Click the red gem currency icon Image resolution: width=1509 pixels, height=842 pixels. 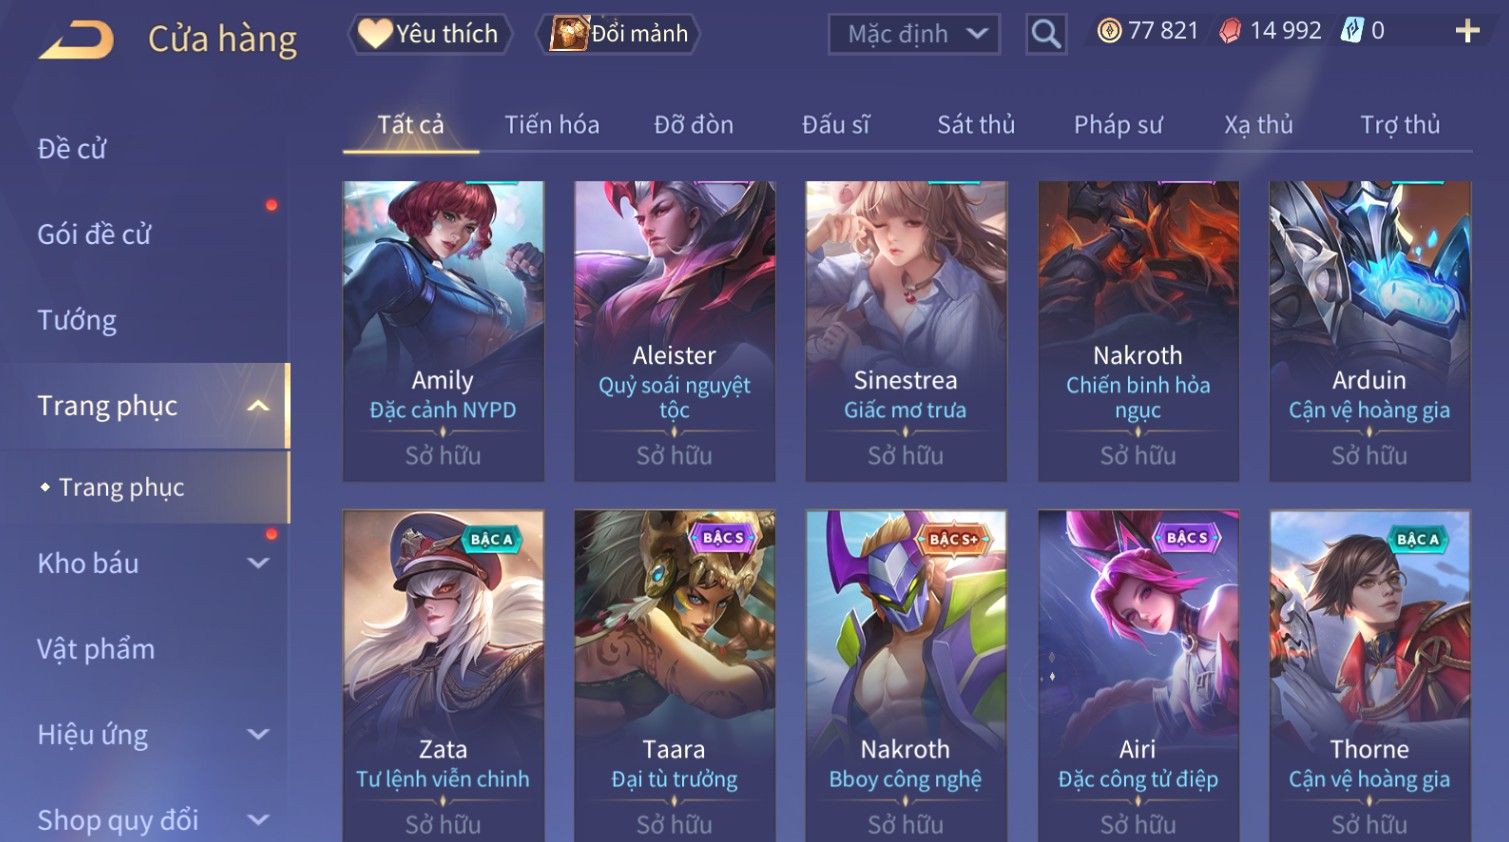(1230, 32)
